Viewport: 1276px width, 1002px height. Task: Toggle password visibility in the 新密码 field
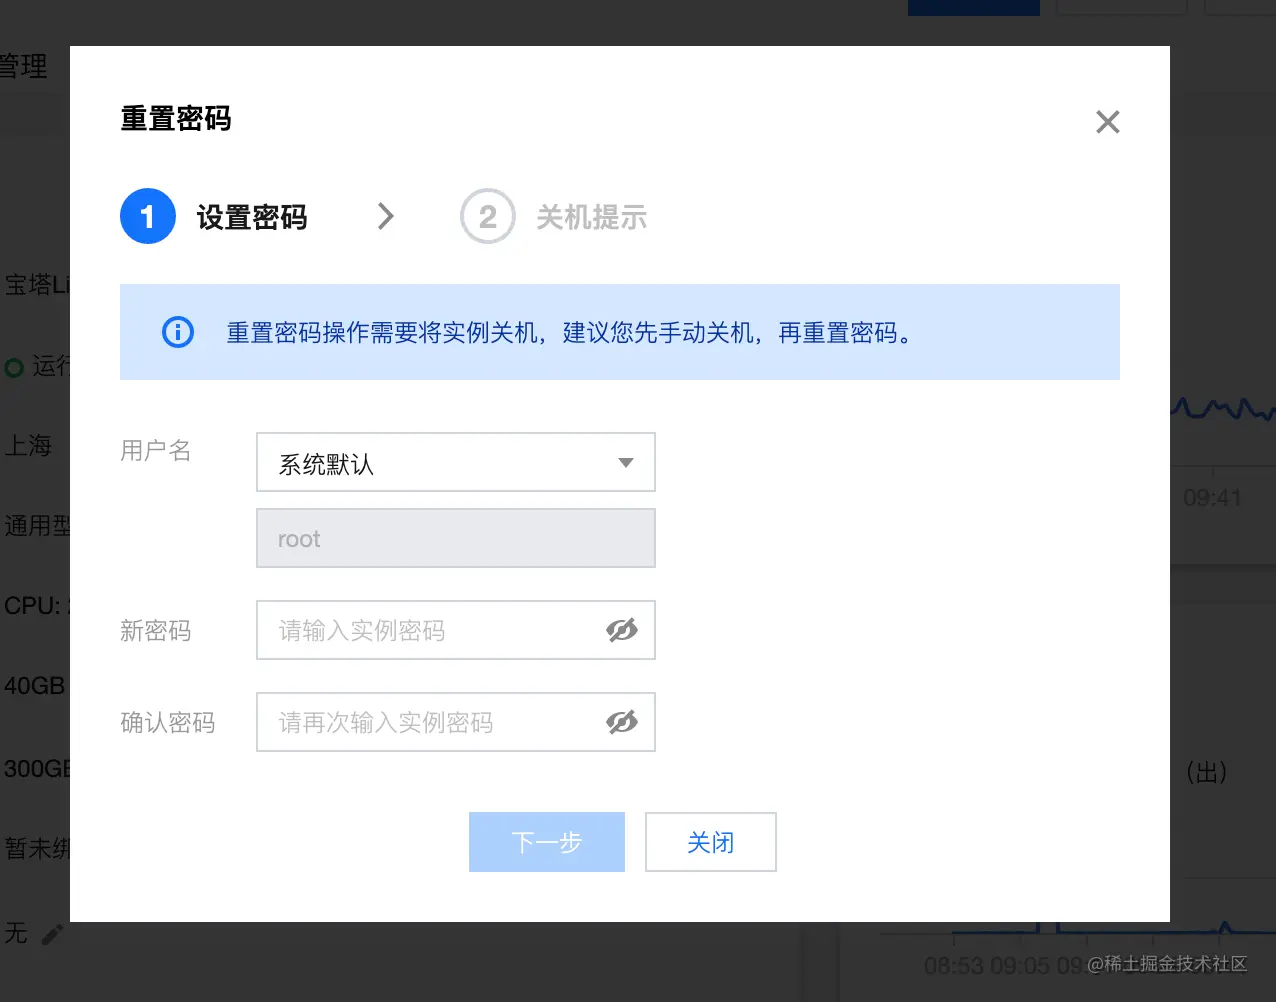(622, 630)
